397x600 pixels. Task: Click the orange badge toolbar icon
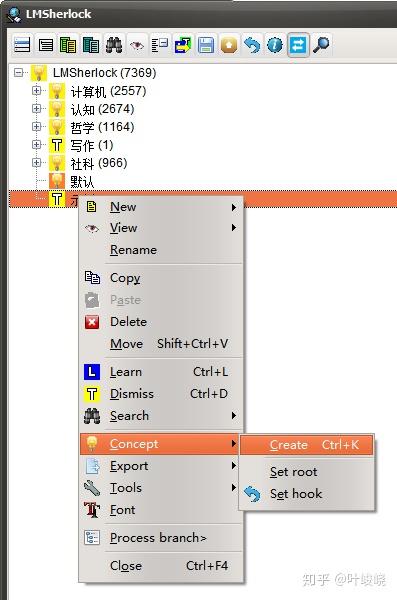229,45
